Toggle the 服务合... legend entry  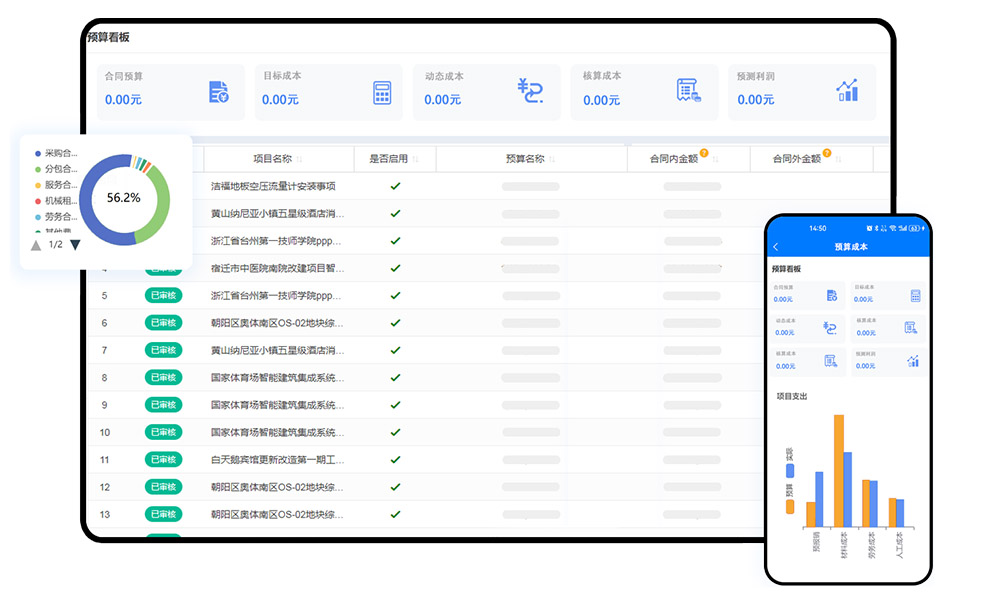pyautogui.click(x=56, y=185)
